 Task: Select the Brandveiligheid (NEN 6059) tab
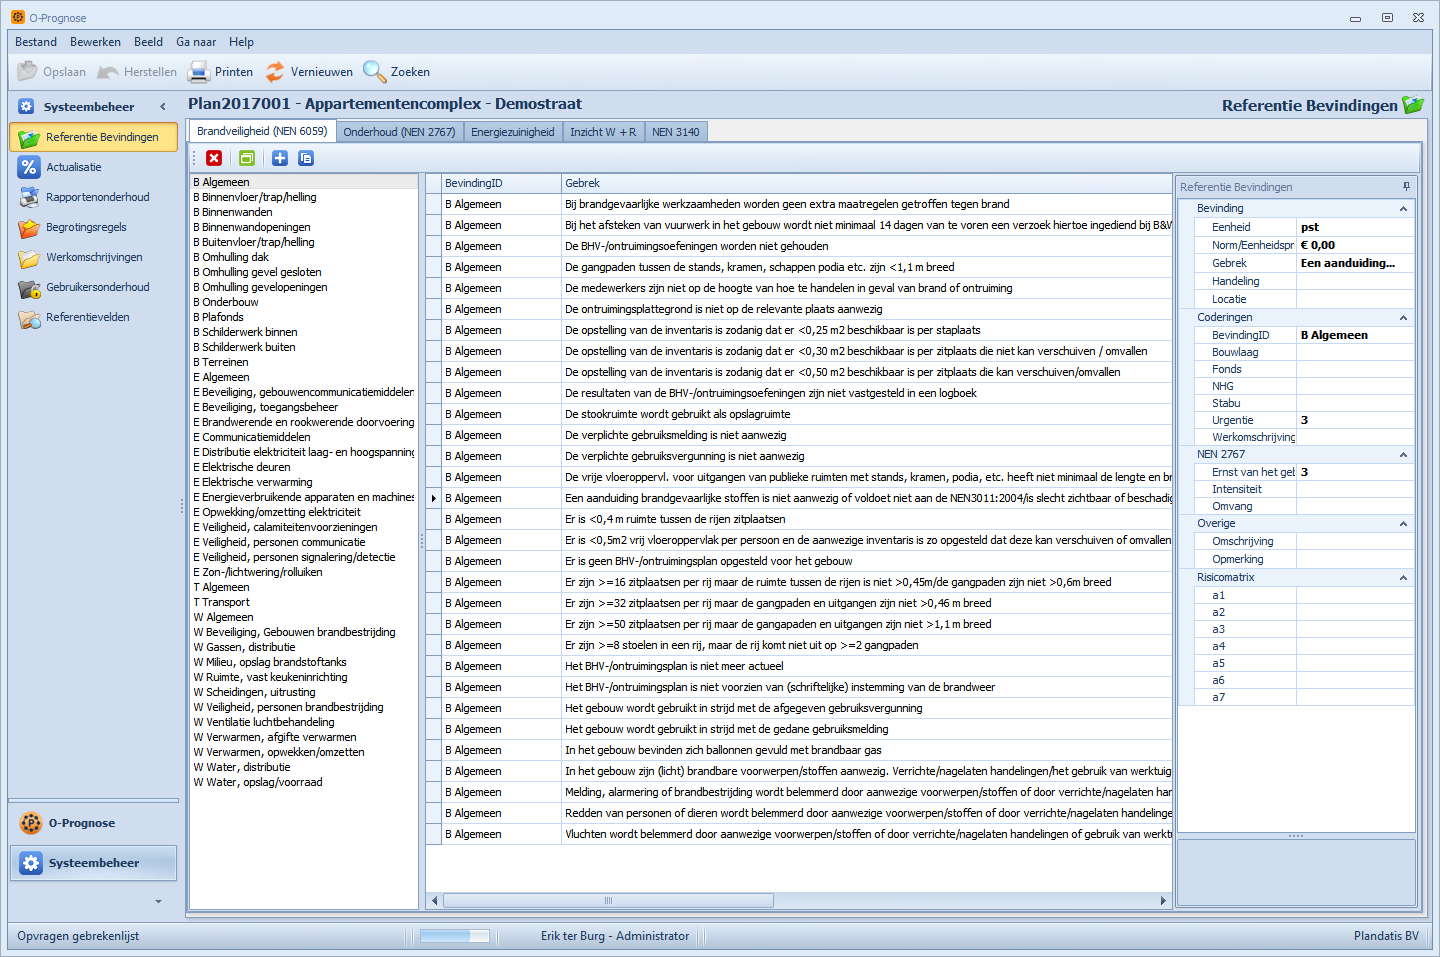tap(262, 131)
